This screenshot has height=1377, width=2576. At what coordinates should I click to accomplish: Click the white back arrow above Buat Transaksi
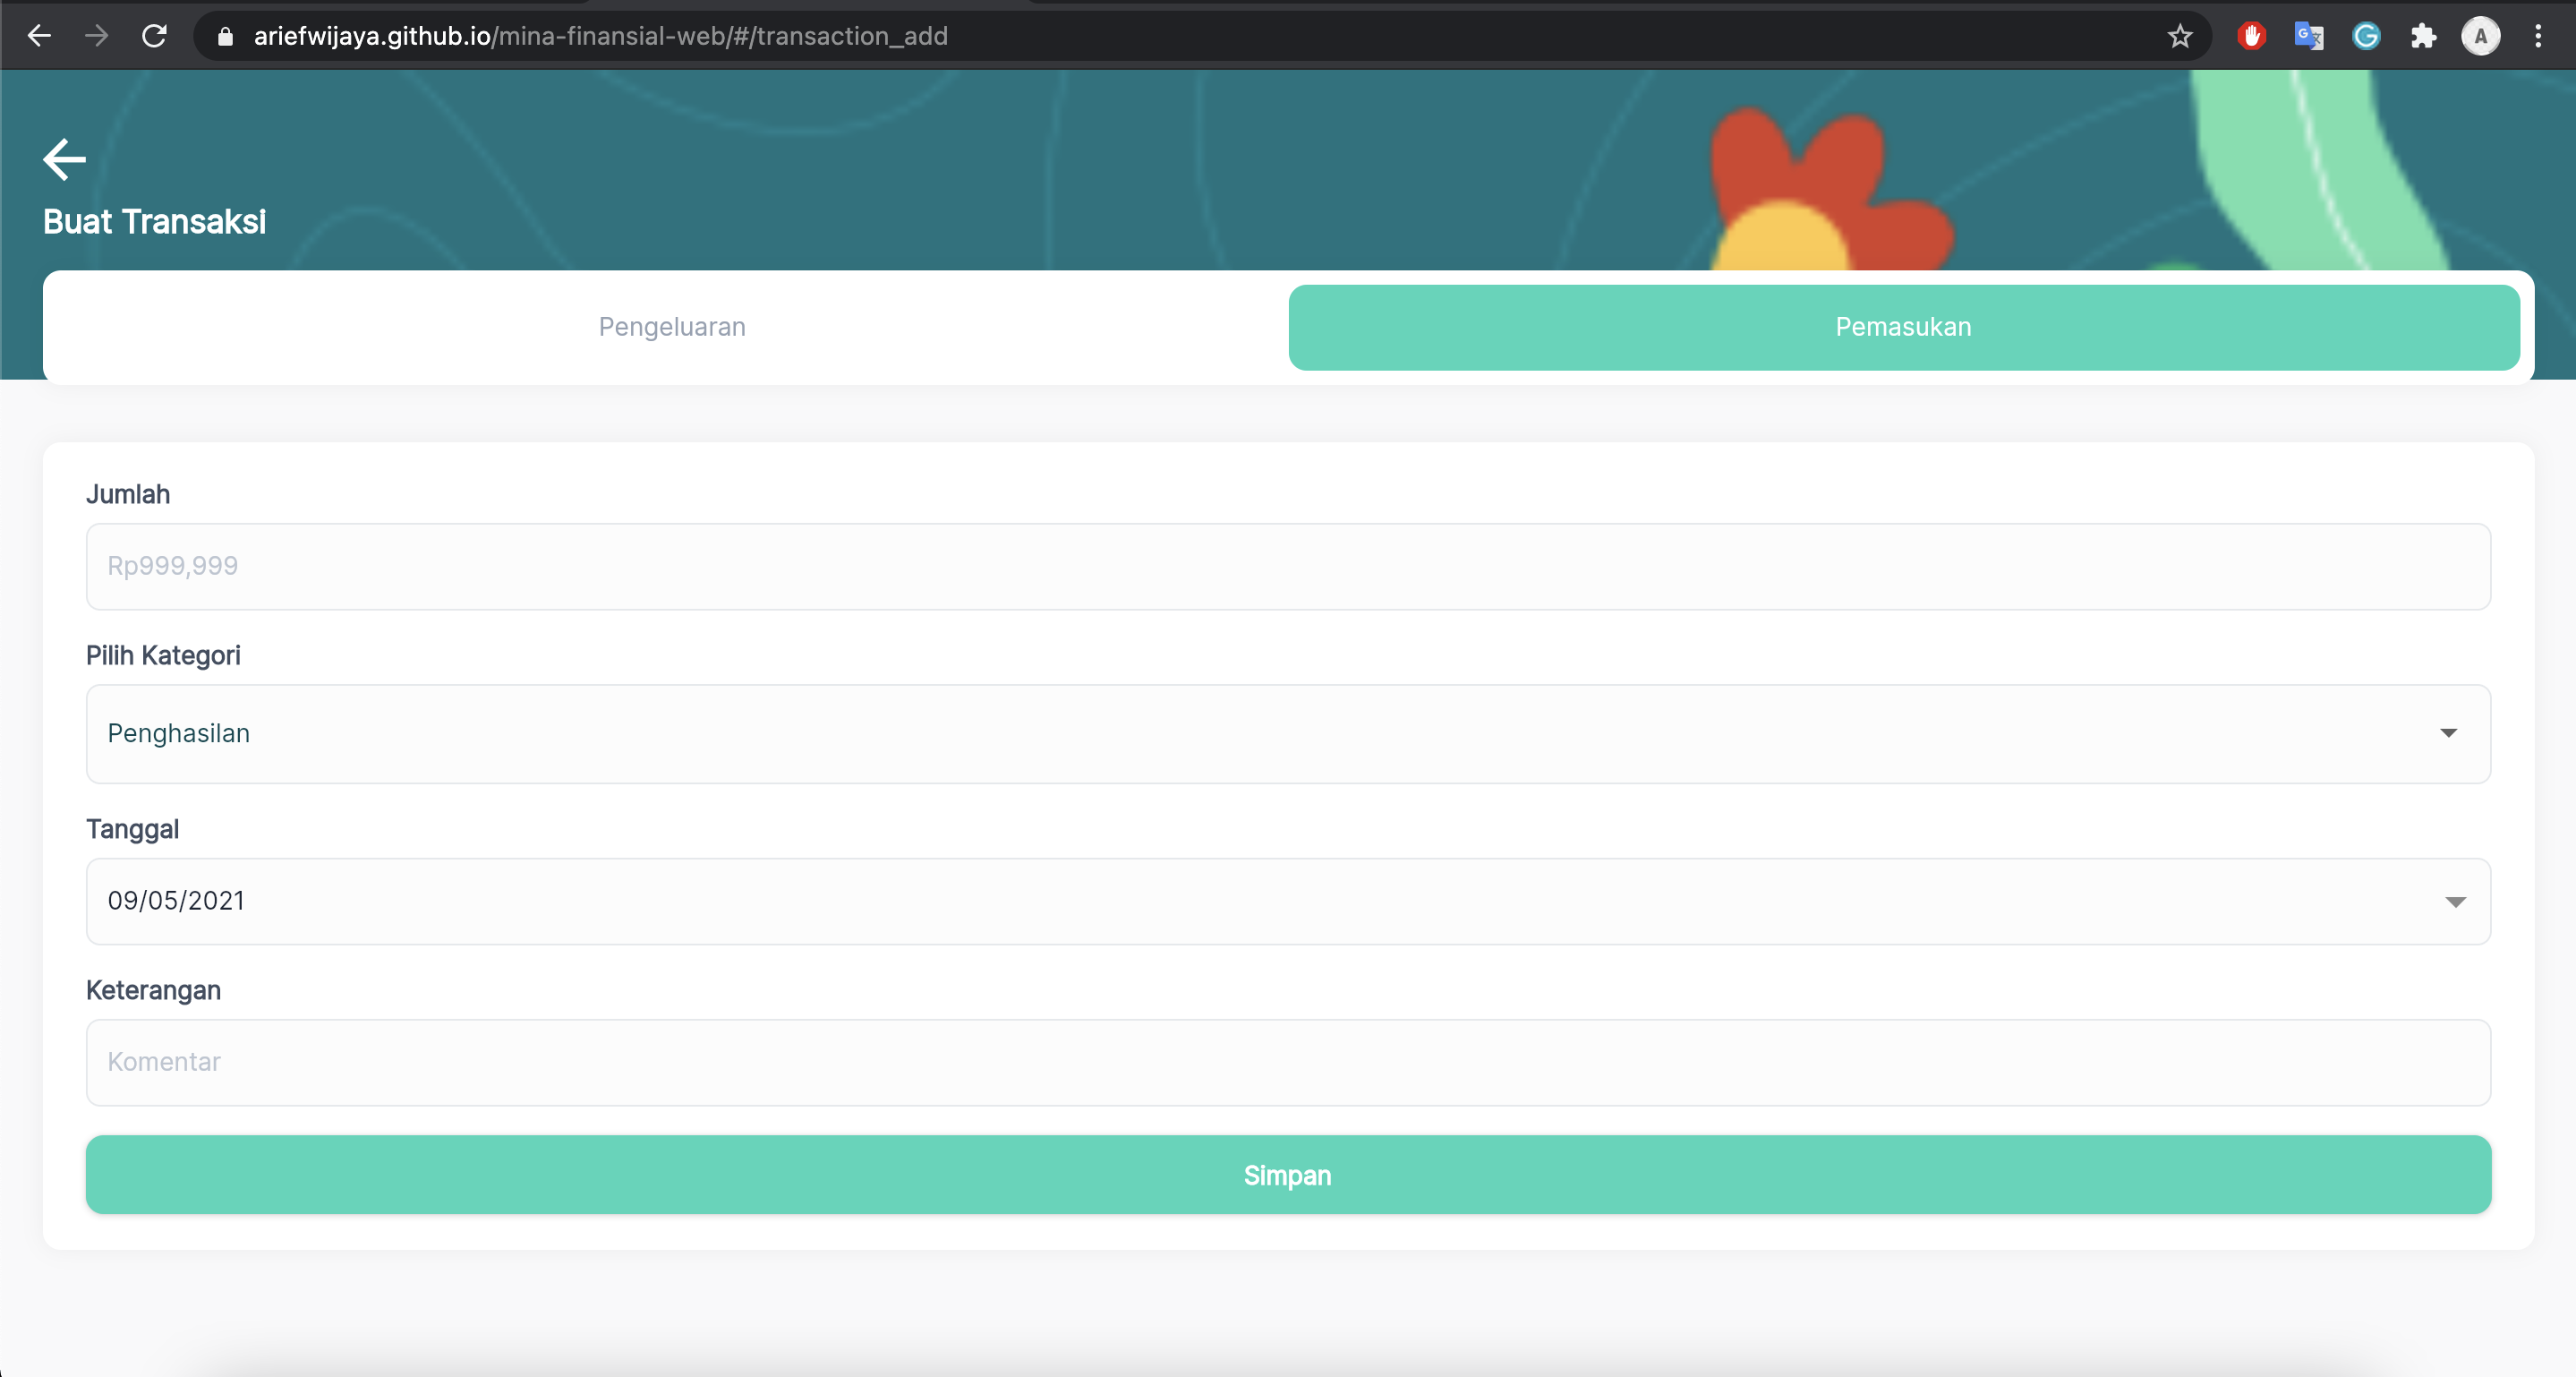(64, 159)
